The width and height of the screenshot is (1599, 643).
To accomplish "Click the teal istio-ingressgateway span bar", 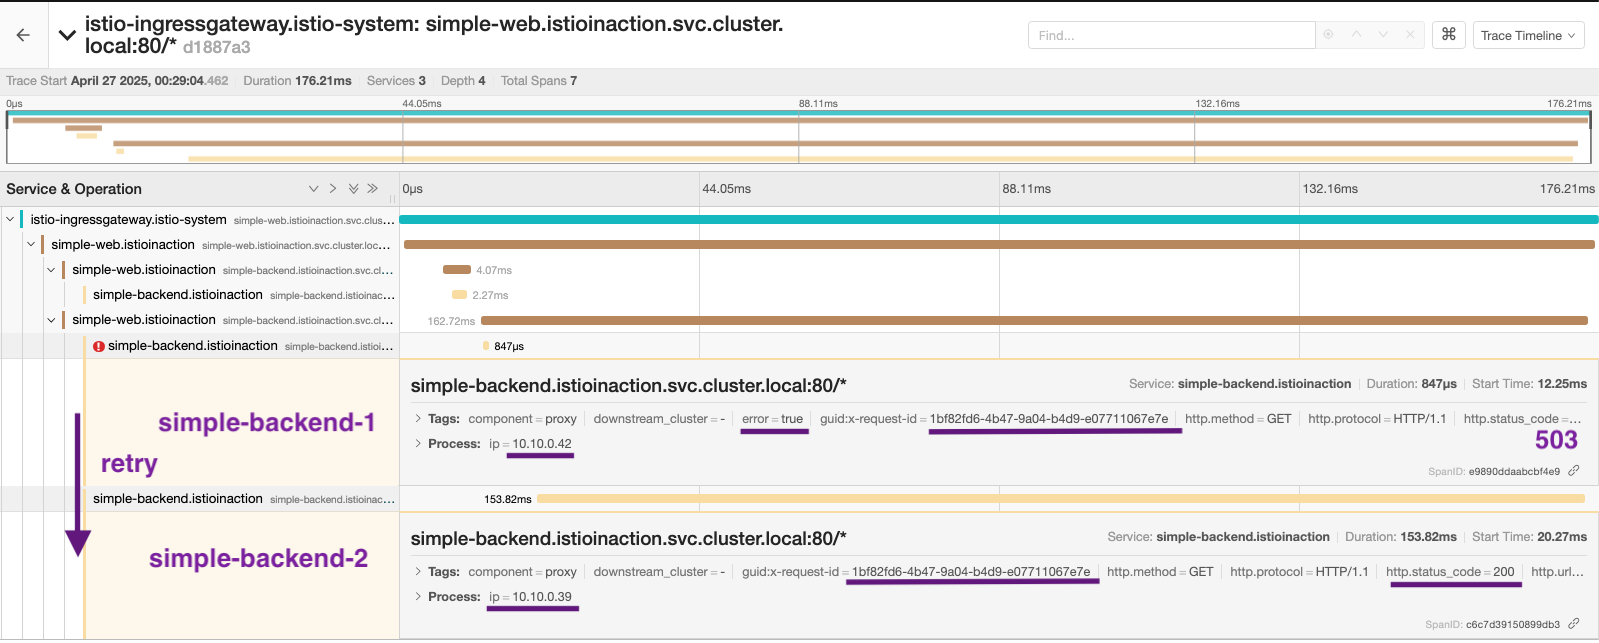I will pyautogui.click(x=998, y=219).
